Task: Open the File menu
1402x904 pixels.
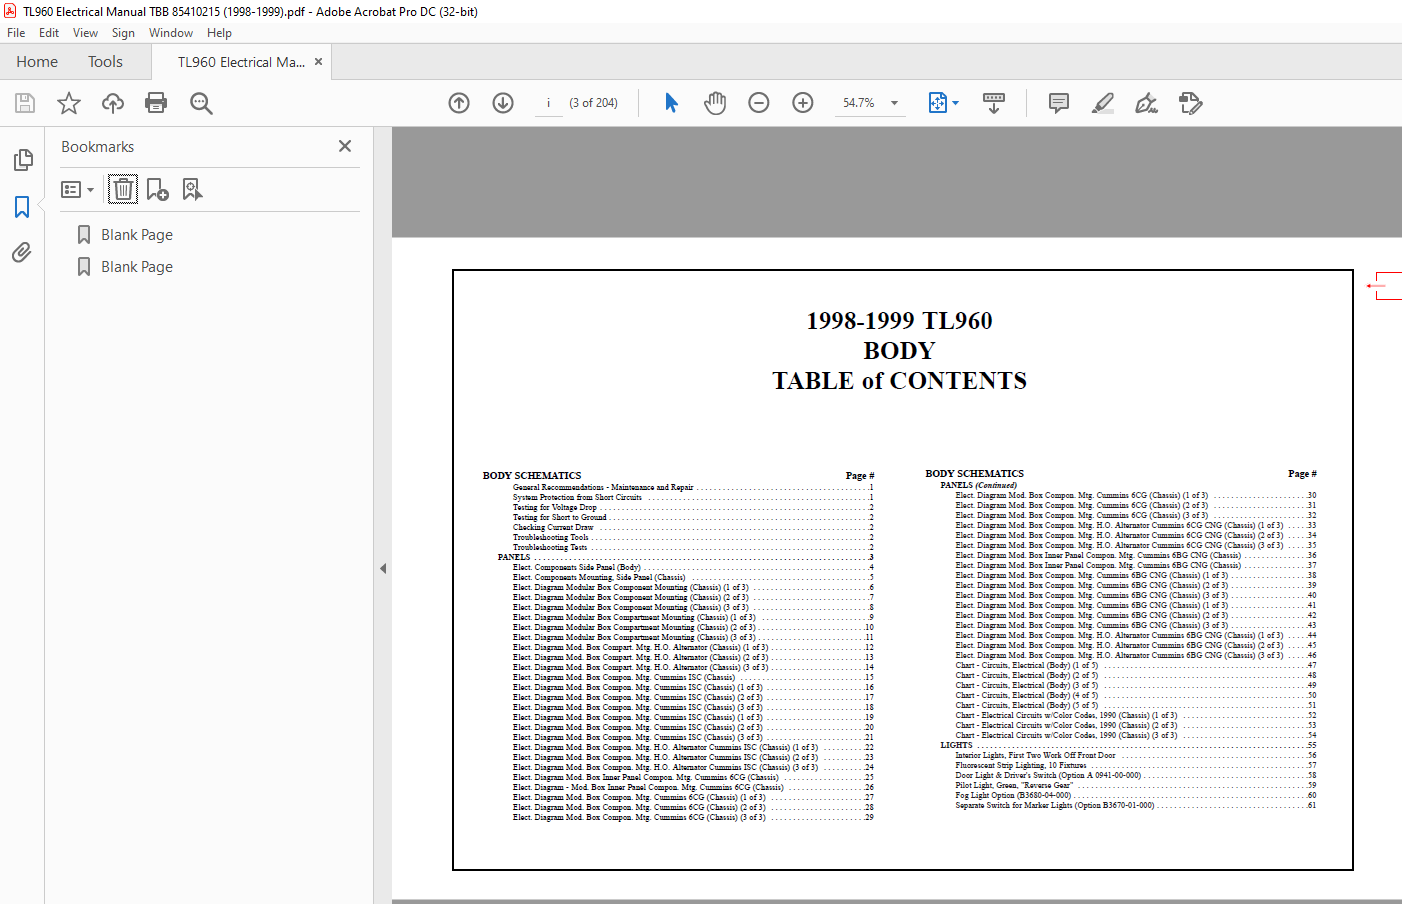Action: coord(16,33)
